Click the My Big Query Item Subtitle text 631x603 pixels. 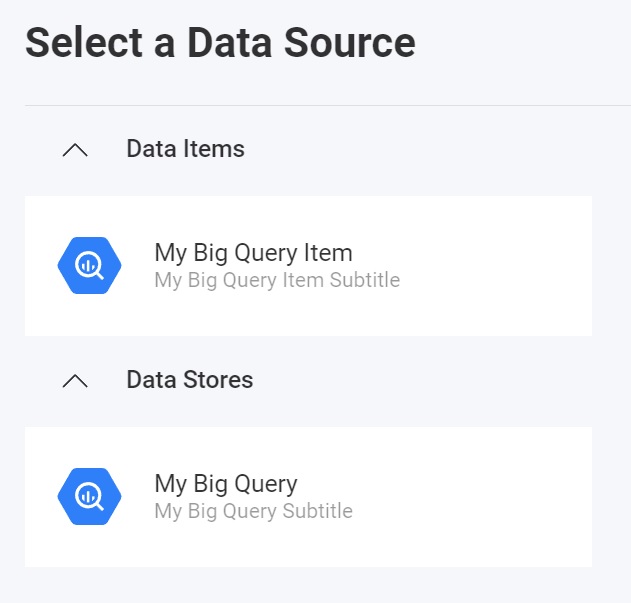coord(277,280)
